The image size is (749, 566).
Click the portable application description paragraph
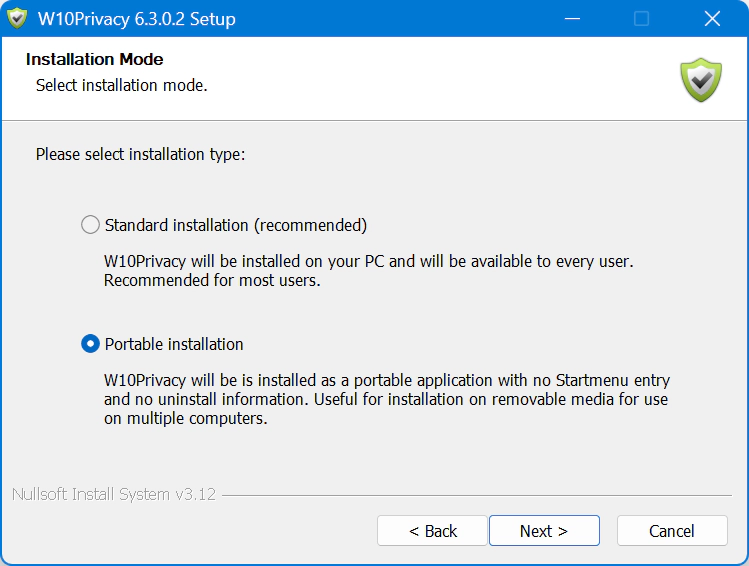tap(387, 399)
